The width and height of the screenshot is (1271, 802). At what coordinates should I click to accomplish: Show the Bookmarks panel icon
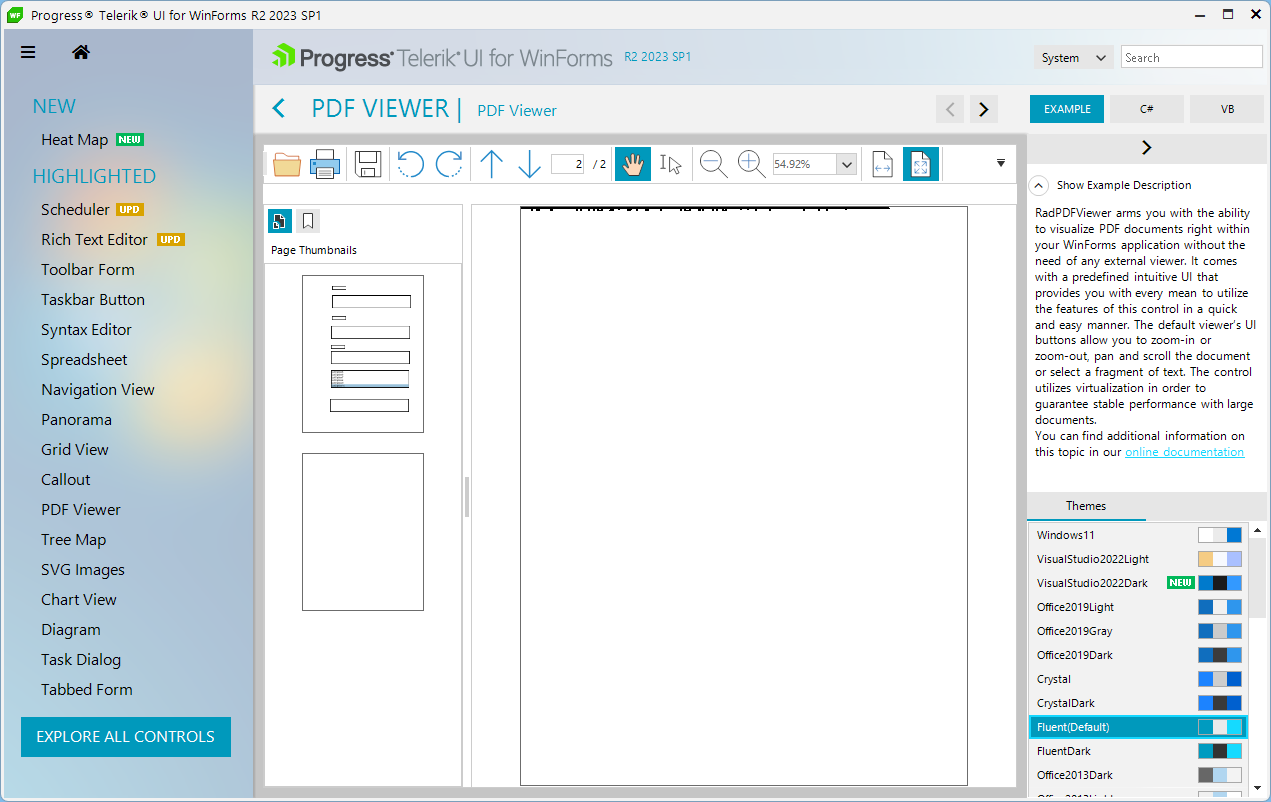[308, 221]
